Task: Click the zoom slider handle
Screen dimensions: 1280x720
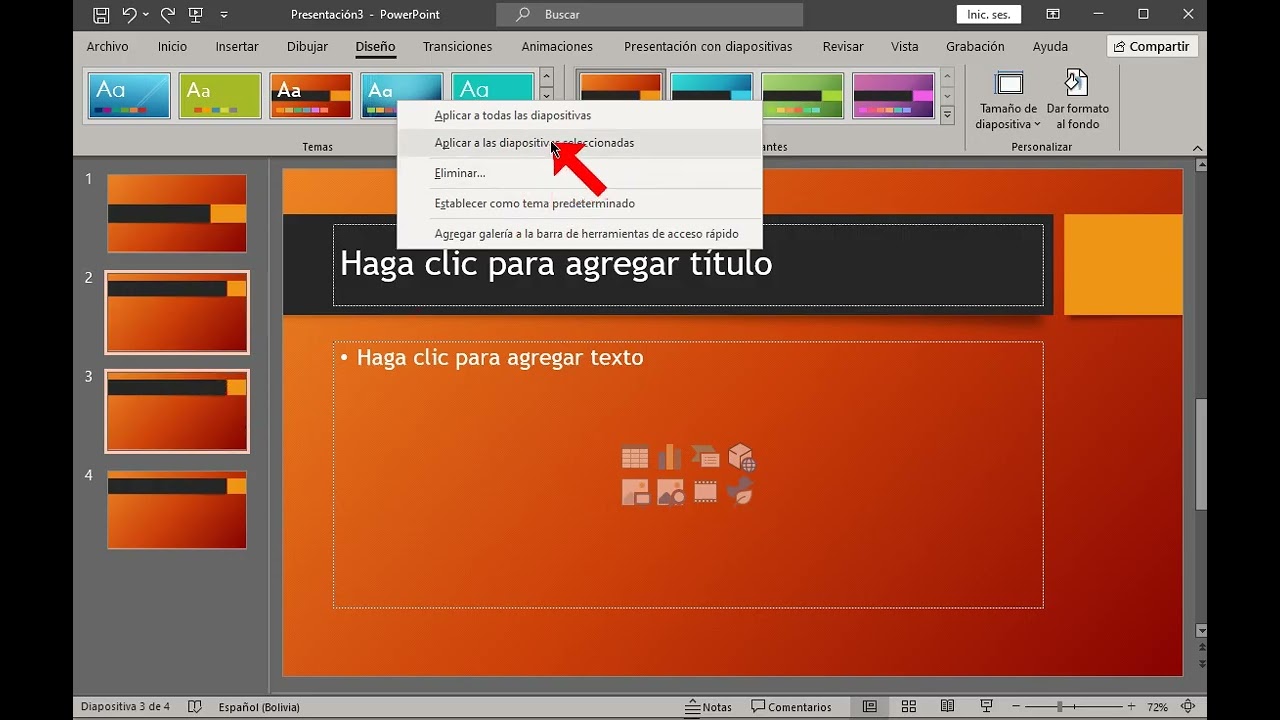Action: pos(1059,707)
